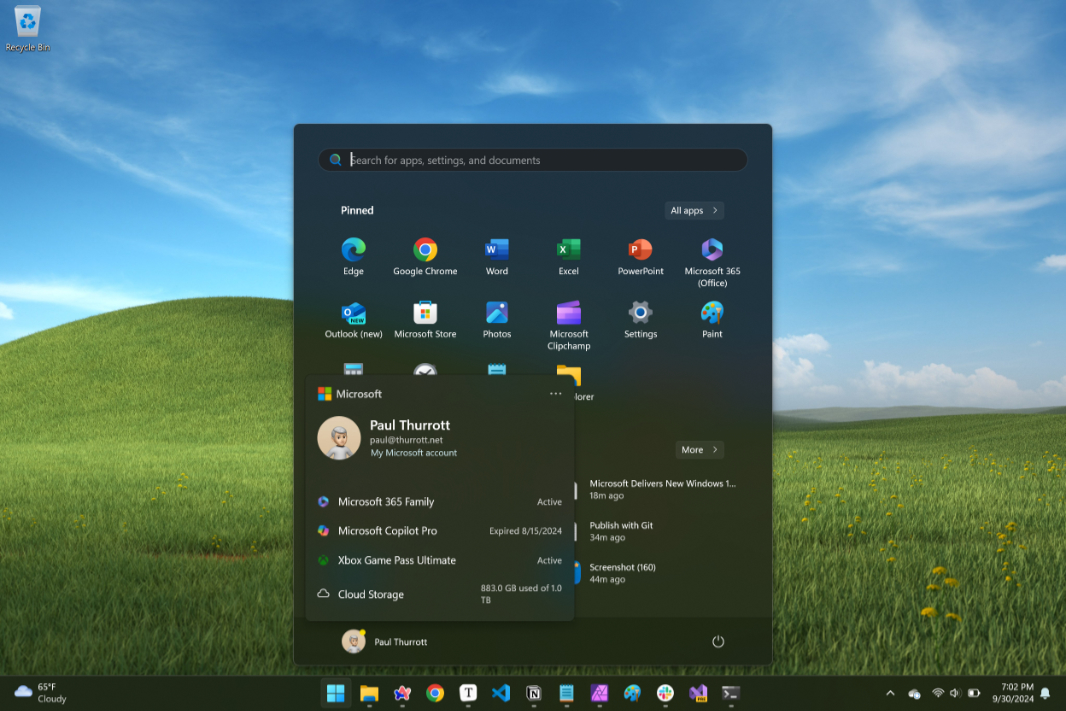
Task: Click the Power button icon
Action: coord(717,642)
